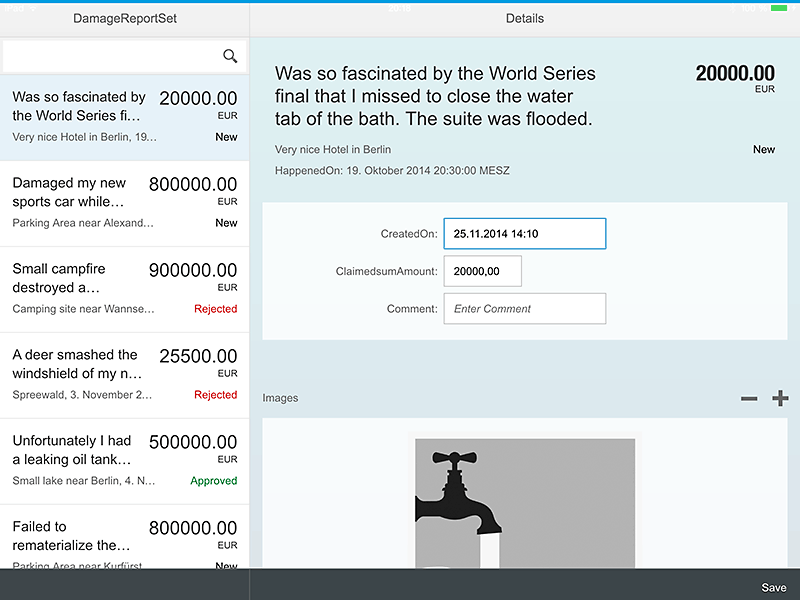This screenshot has height=600, width=800.
Task: Click the plus icon to add image
Action: [780, 398]
